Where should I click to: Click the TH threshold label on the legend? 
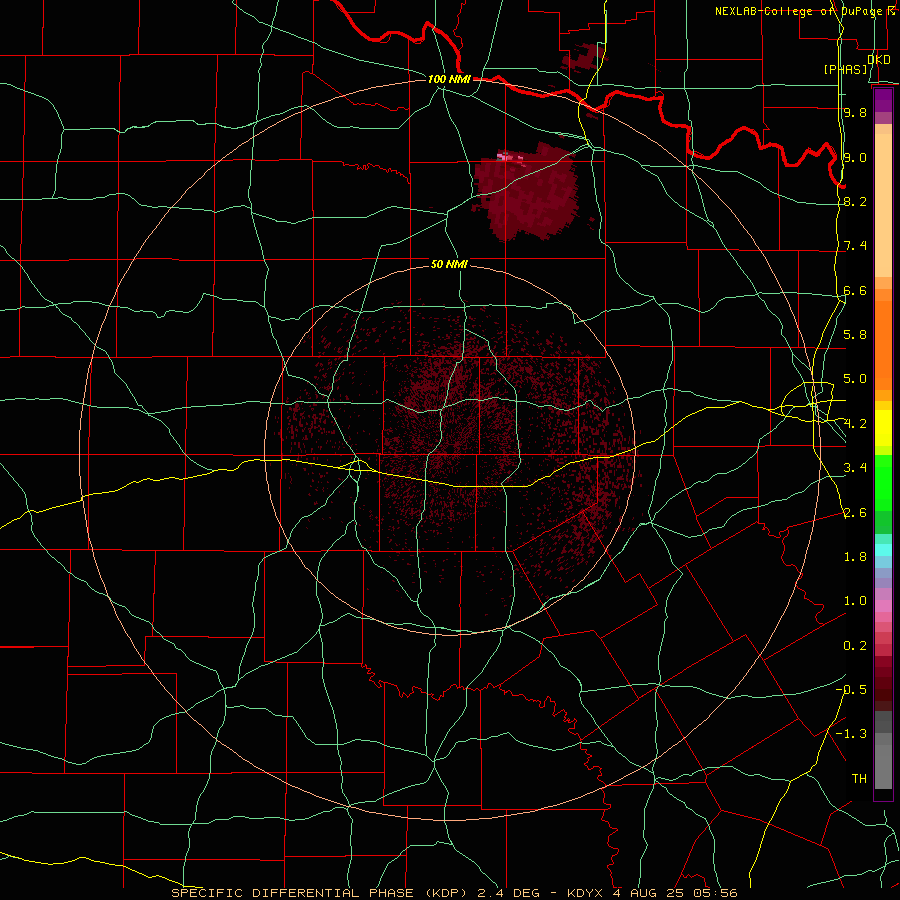point(859,779)
